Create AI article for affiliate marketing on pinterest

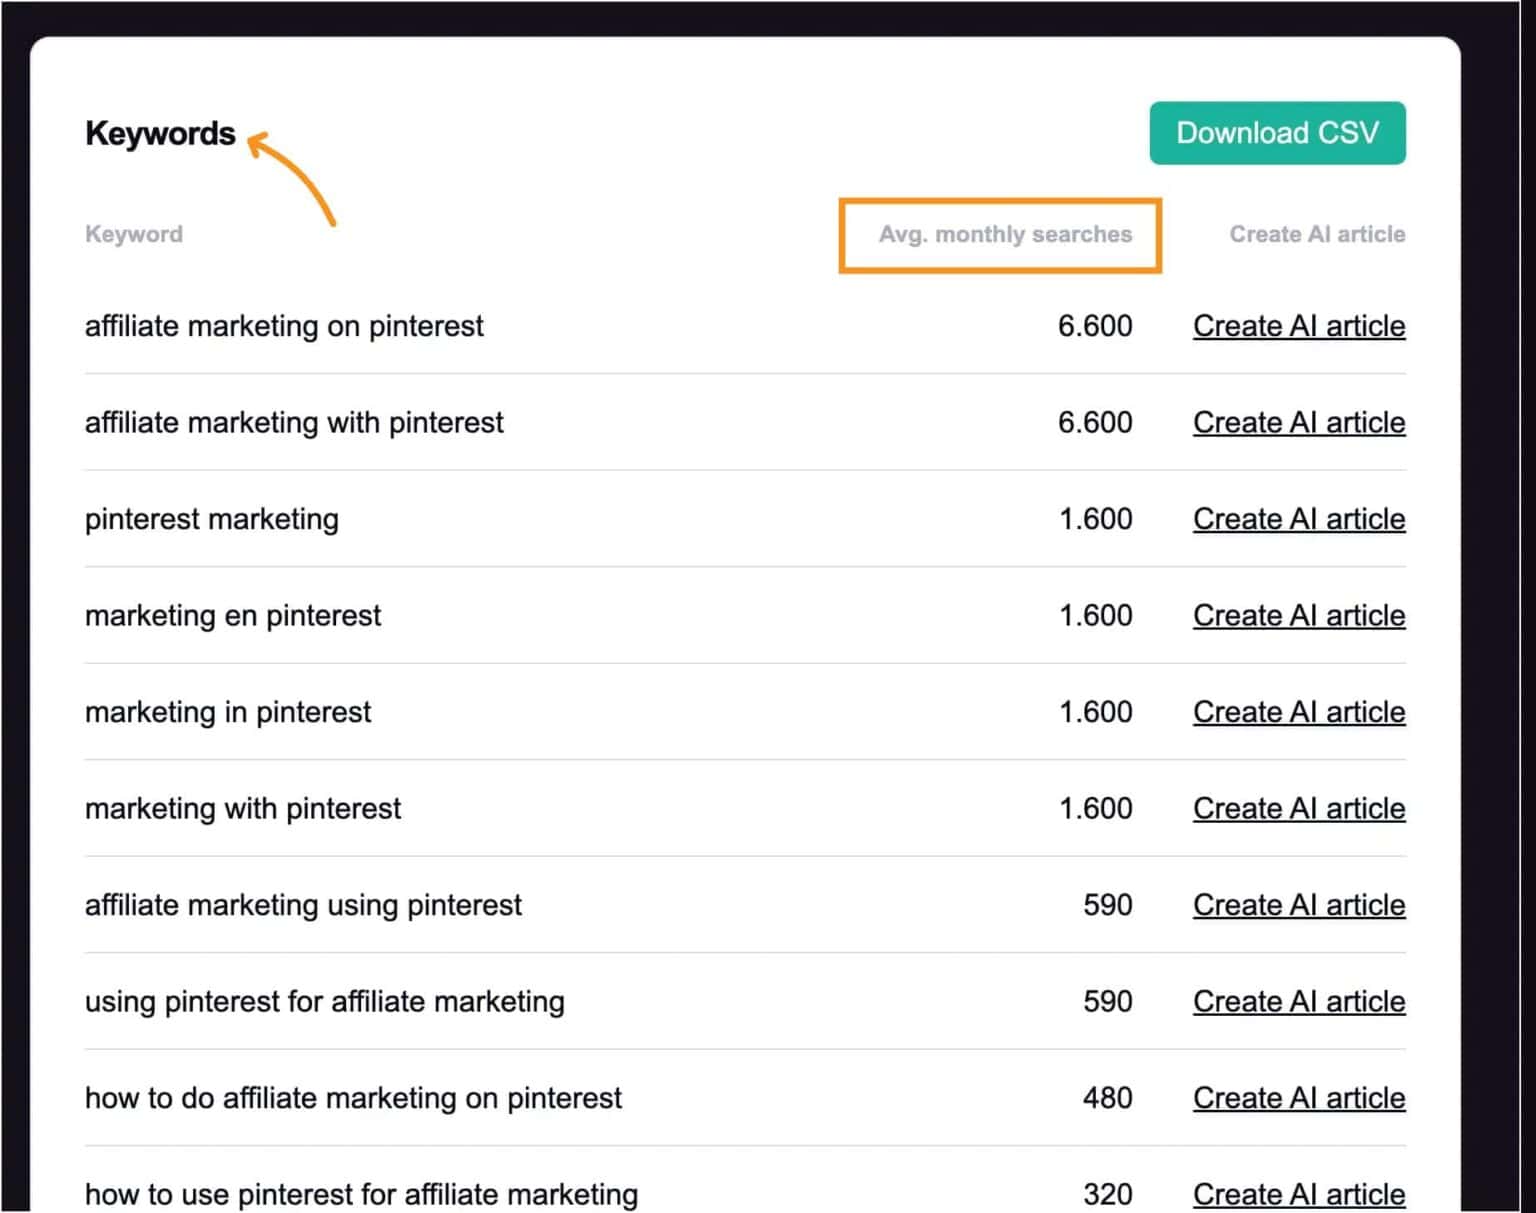point(1298,326)
